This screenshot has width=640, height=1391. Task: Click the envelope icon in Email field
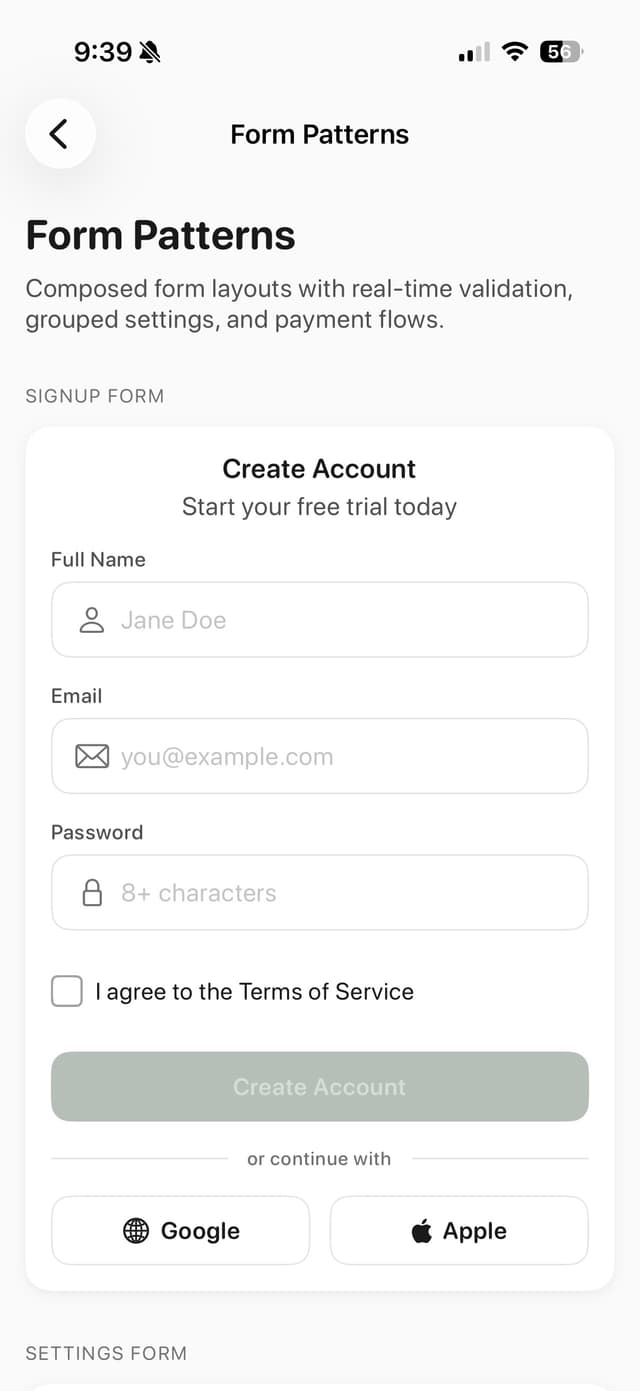point(92,757)
